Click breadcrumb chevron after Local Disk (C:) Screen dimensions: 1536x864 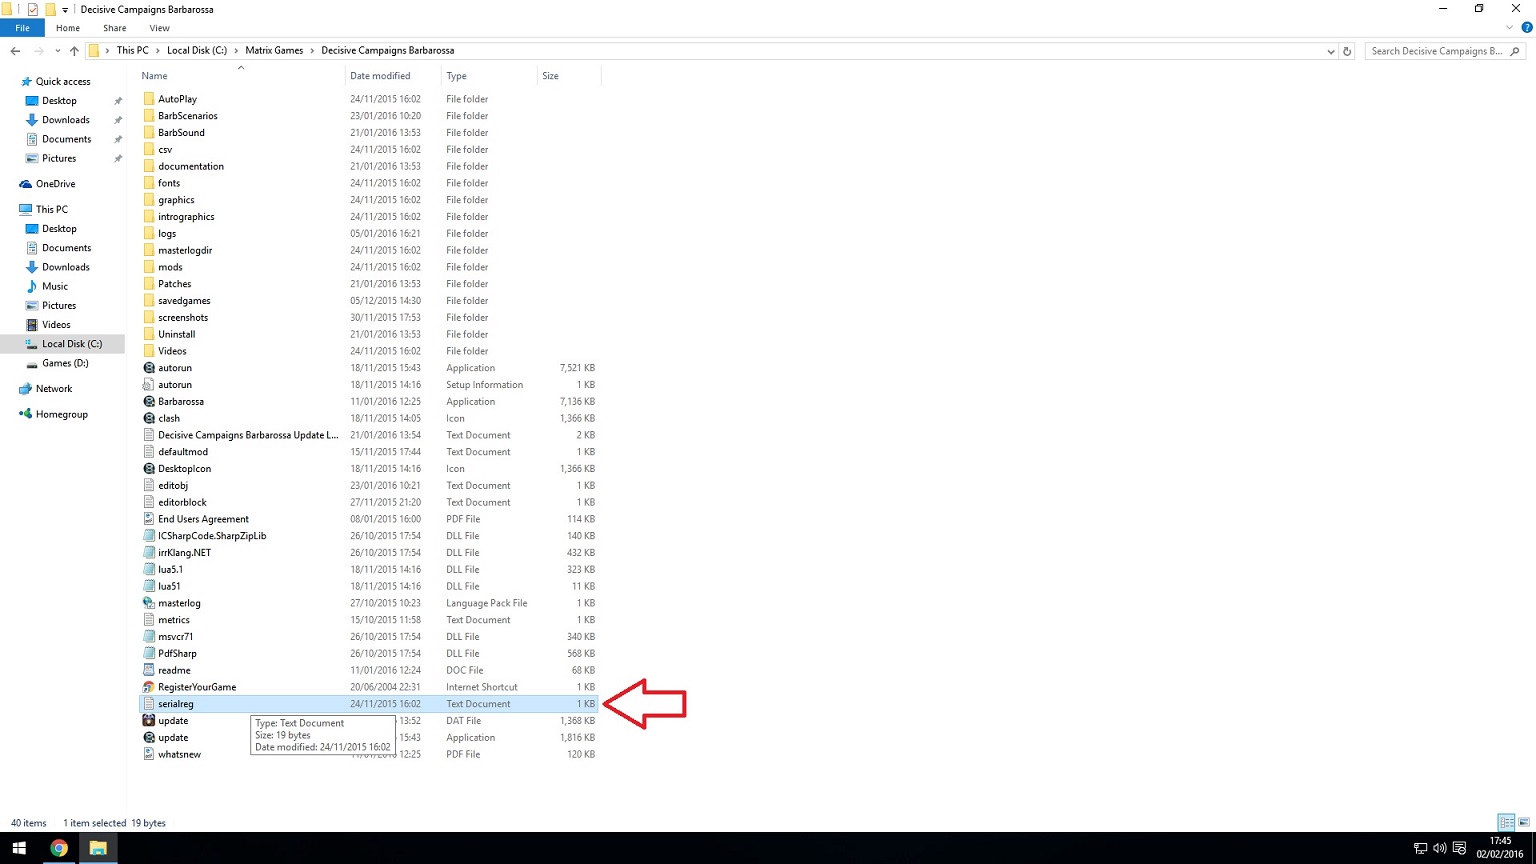coord(236,51)
